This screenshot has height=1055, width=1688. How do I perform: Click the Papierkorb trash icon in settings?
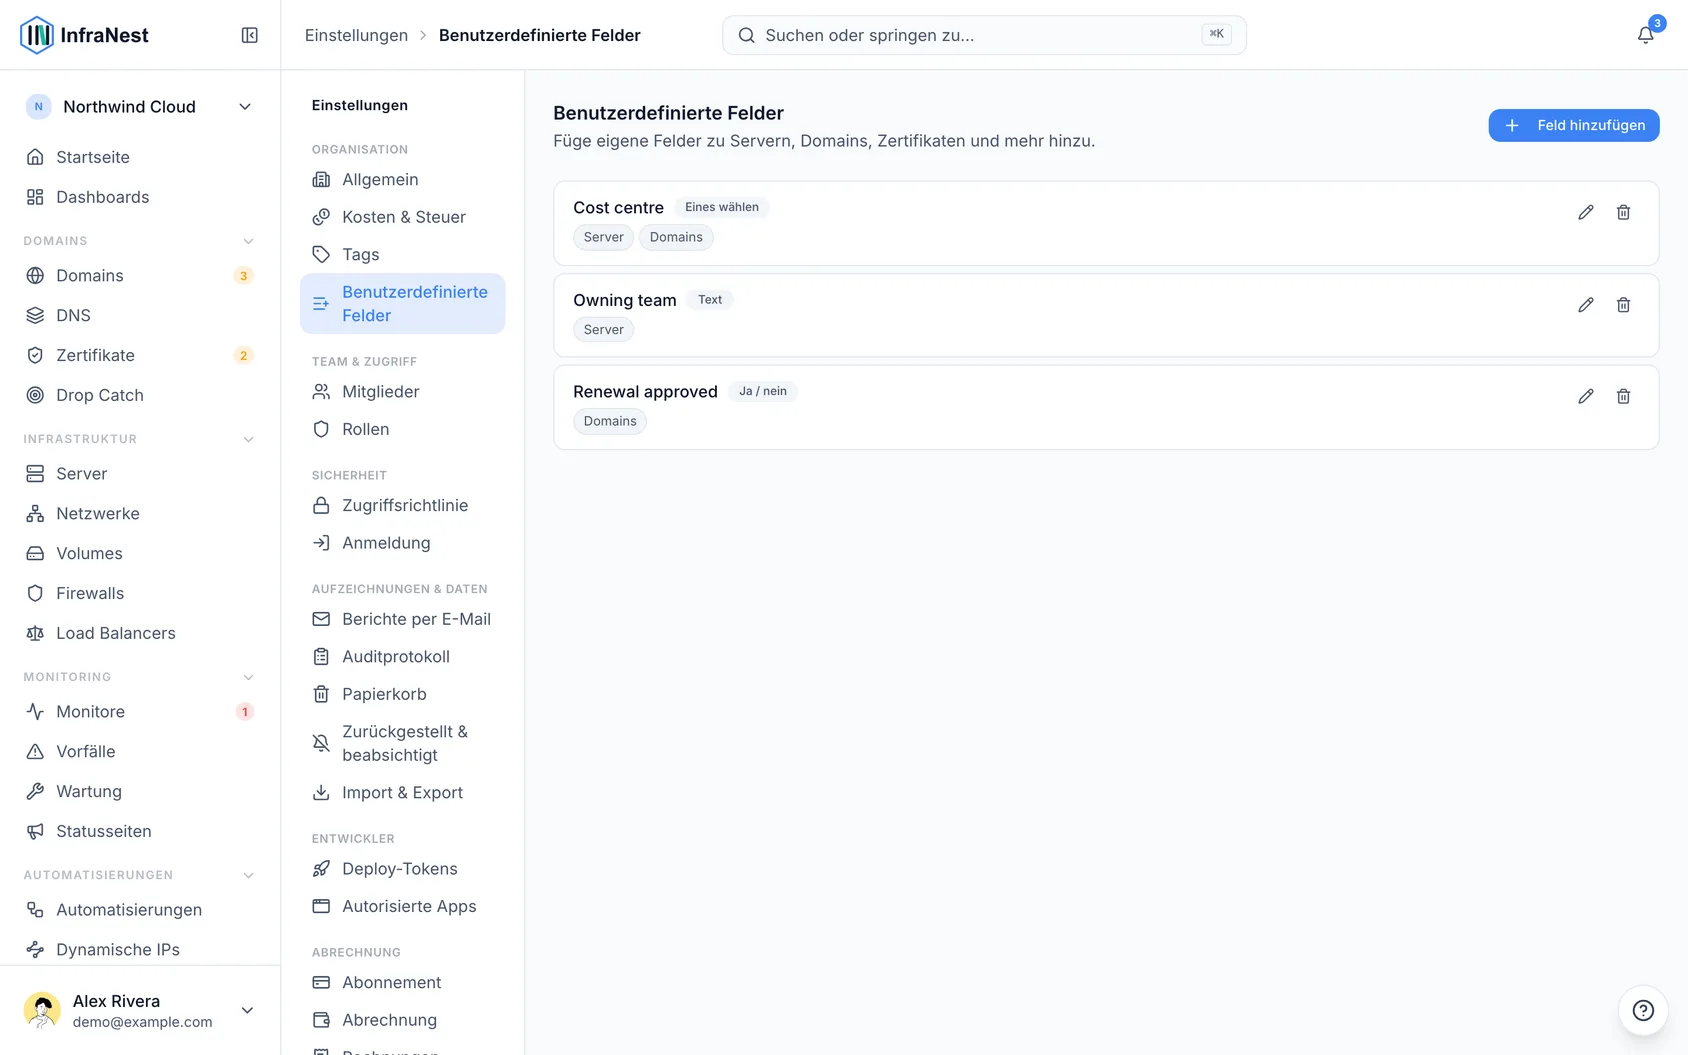321,694
